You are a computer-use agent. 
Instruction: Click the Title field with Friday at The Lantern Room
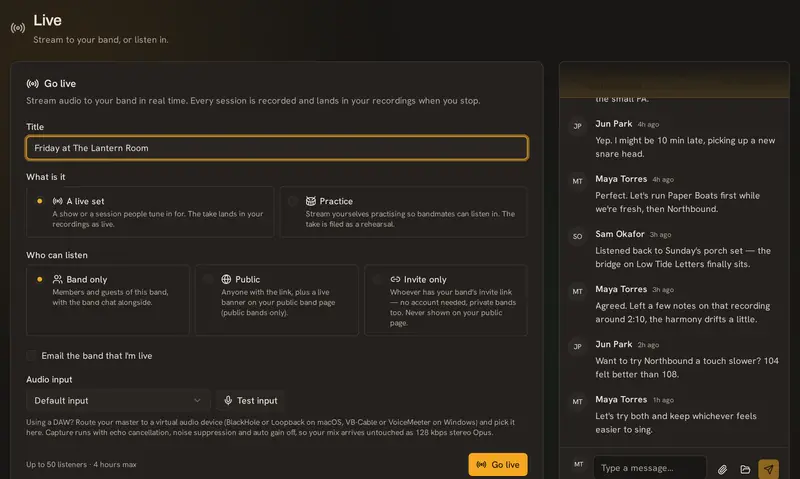[x=277, y=148]
